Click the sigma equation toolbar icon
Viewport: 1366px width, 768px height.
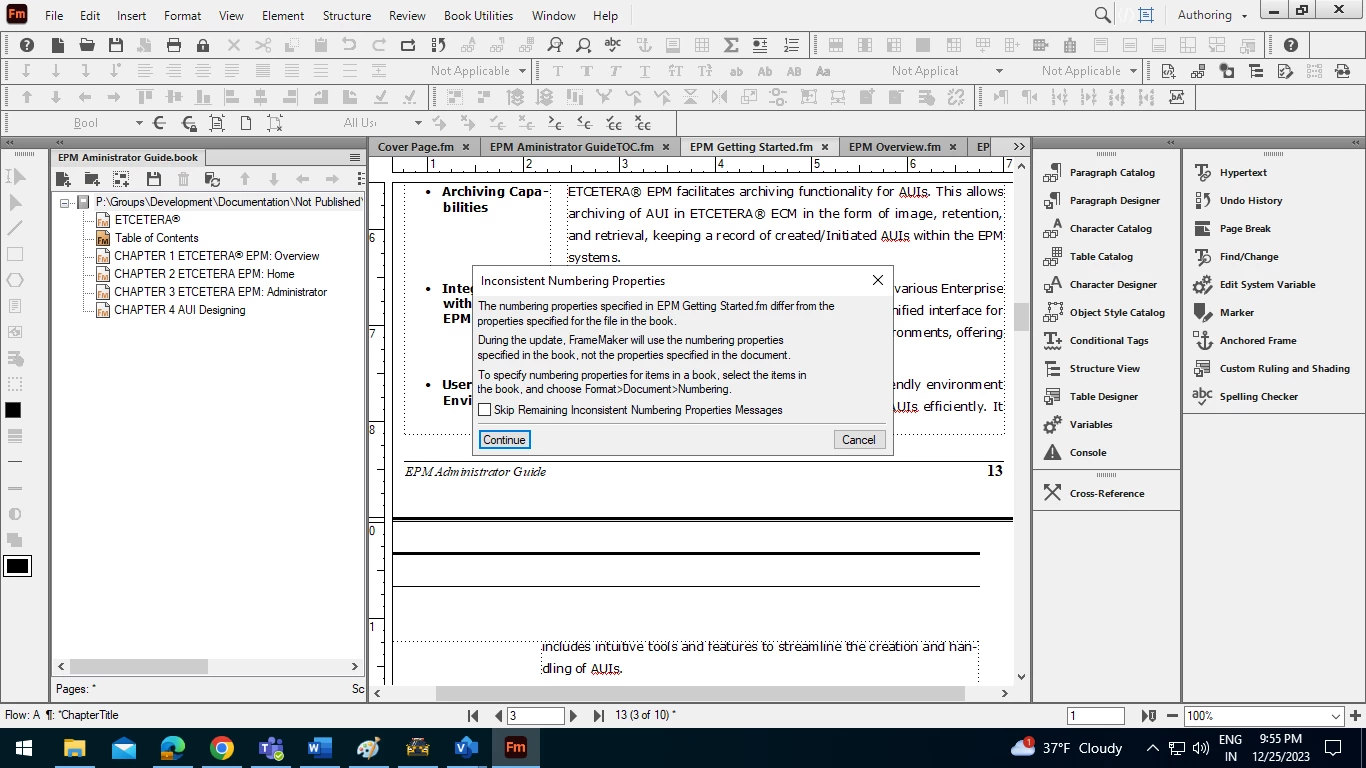[x=731, y=45]
